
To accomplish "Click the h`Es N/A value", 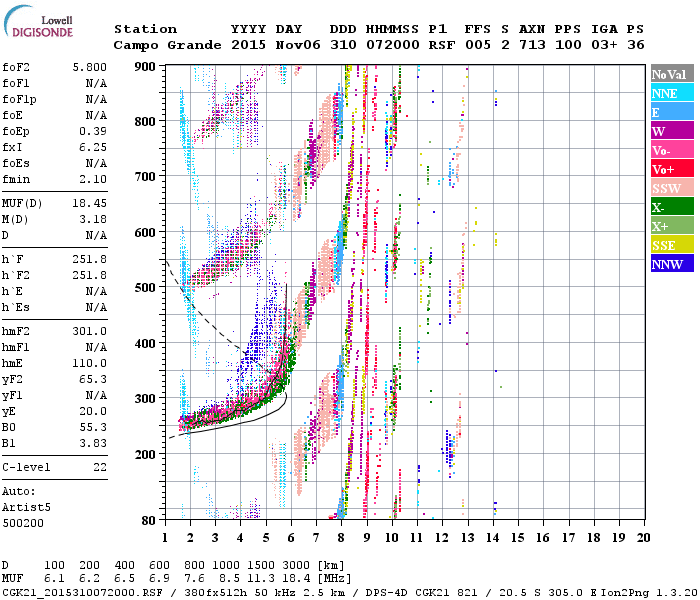I will click(x=96, y=308).
